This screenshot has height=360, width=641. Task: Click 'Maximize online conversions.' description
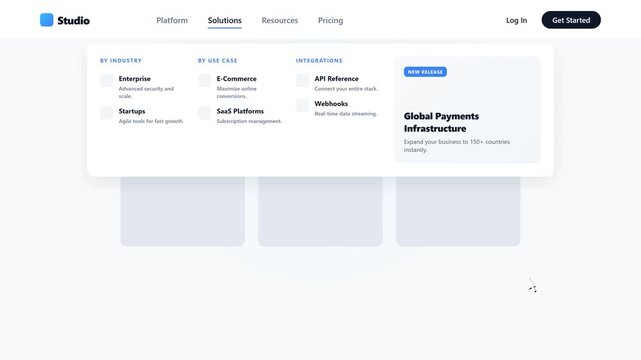coord(237,92)
